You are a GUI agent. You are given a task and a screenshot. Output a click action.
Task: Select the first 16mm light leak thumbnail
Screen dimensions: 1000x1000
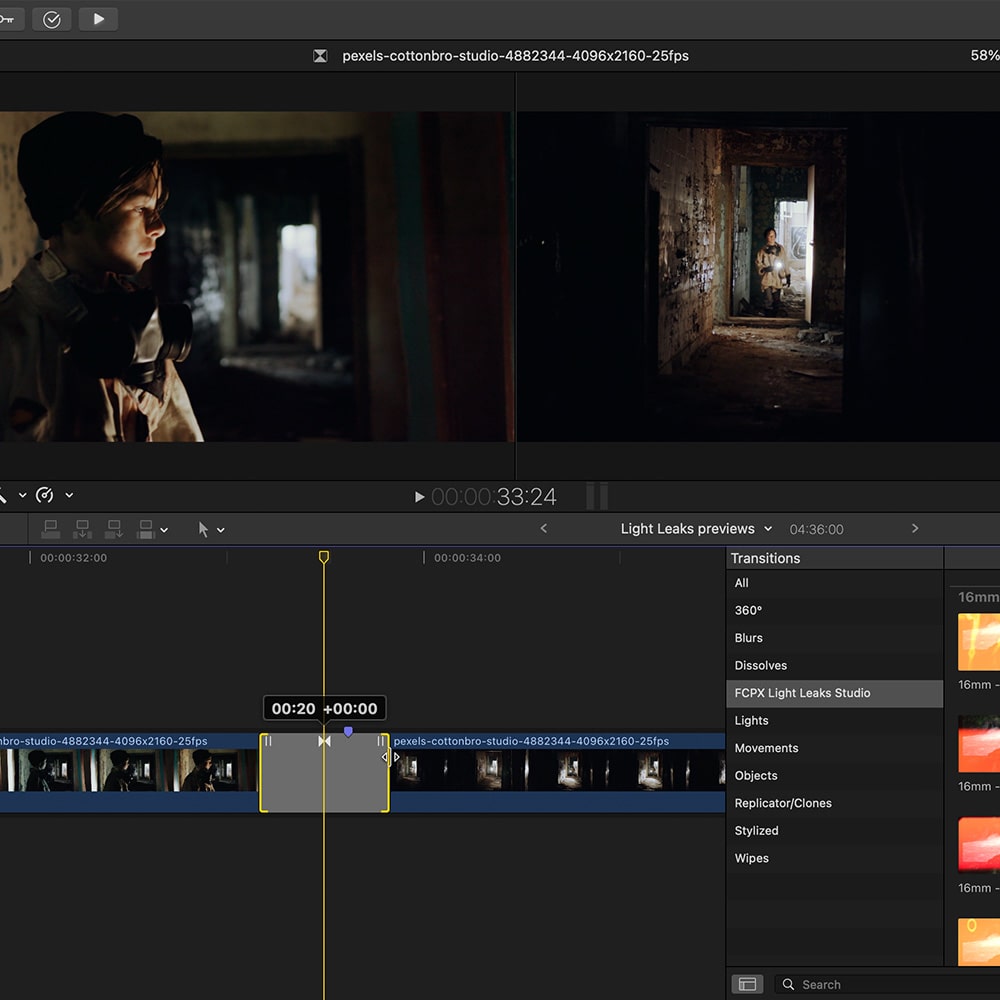click(978, 641)
